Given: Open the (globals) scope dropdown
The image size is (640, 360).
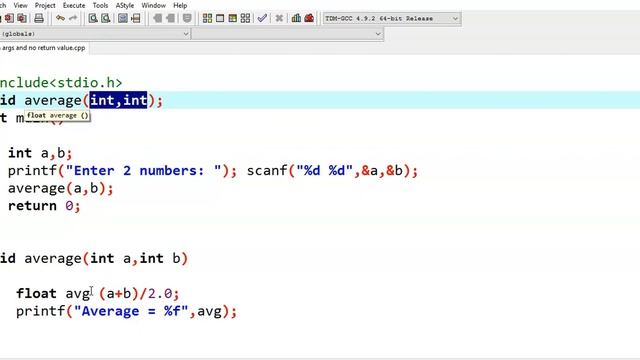Looking at the screenshot, I should pyautogui.click(x=95, y=34).
